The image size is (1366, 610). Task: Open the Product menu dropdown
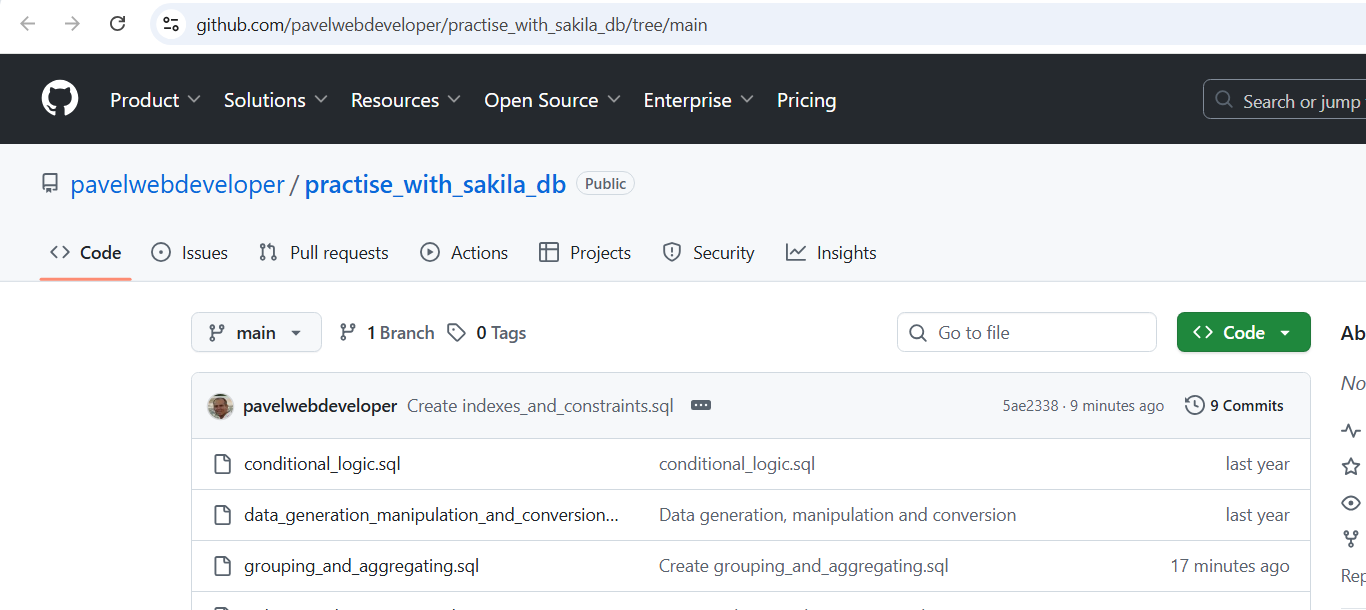click(155, 100)
